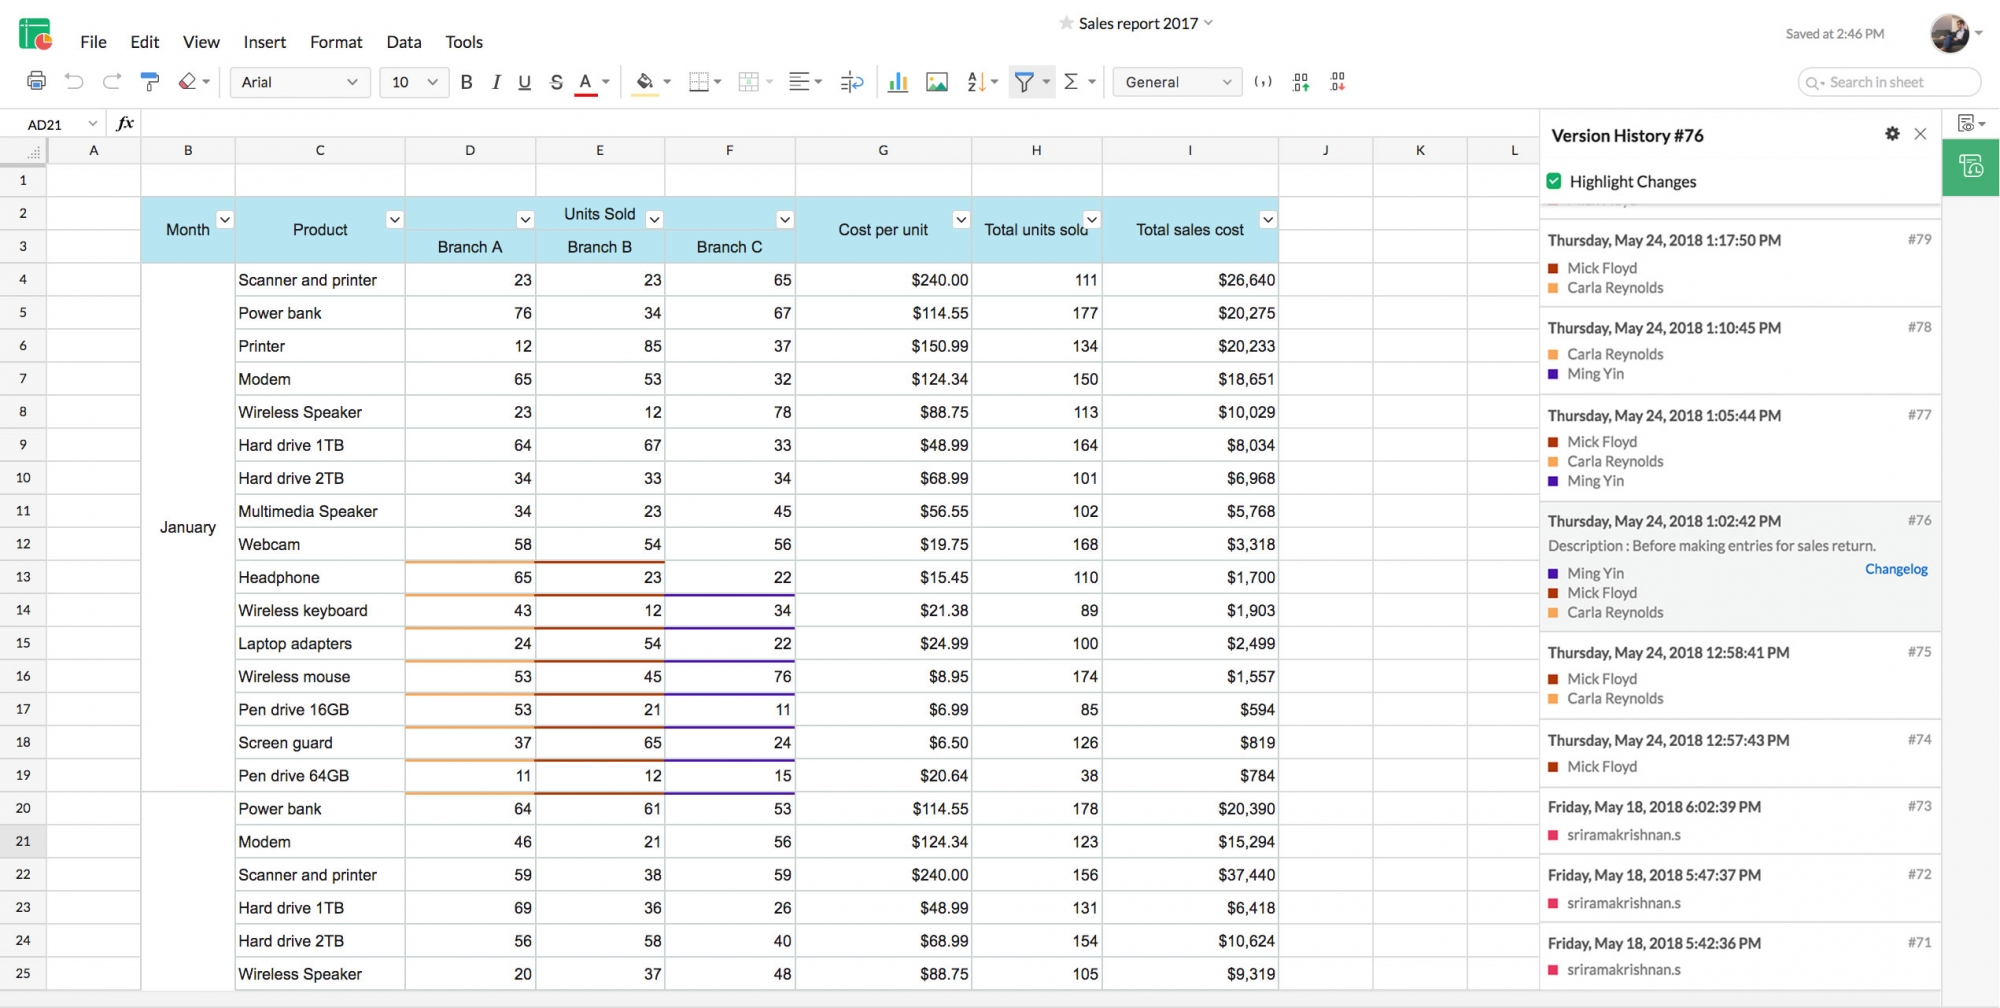Image resolution: width=2000 pixels, height=1008 pixels.
Task: Open the Changelog link for version #76
Action: 1895,569
